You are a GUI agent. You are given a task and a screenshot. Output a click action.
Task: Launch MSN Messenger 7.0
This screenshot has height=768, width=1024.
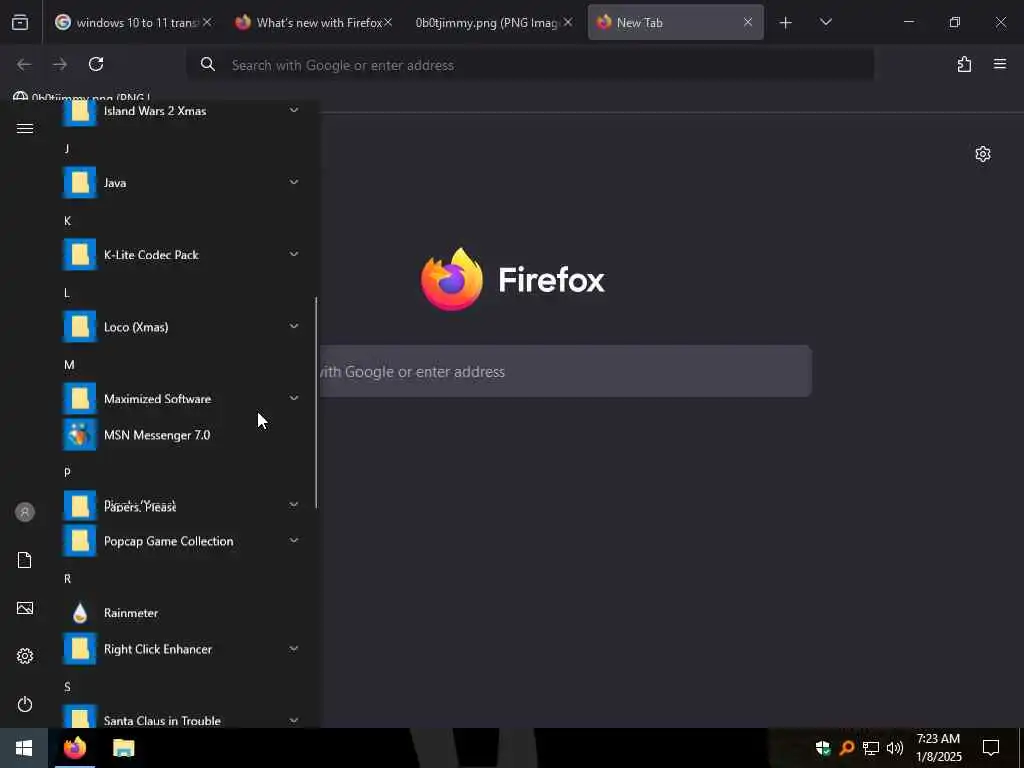pos(183,435)
